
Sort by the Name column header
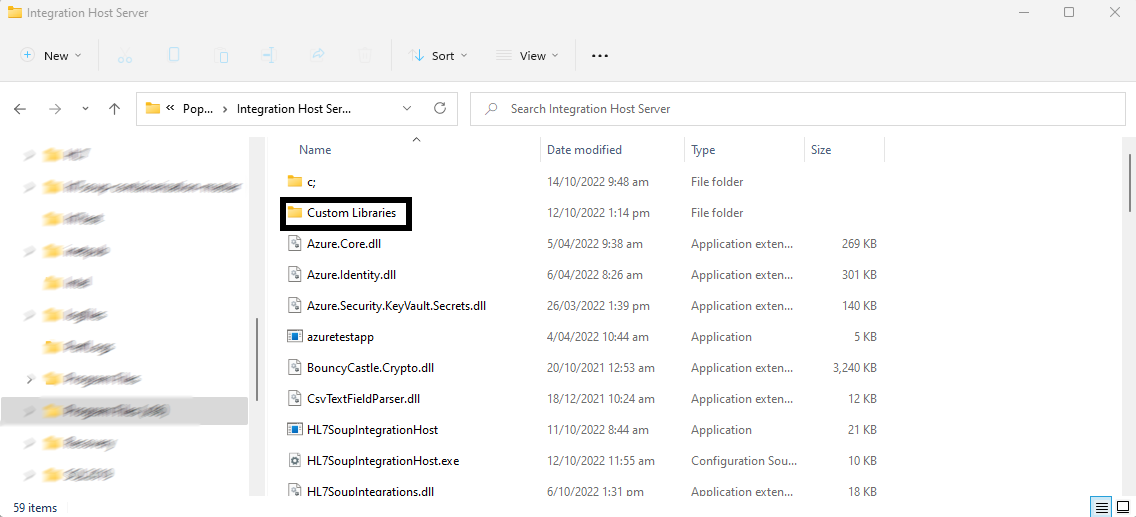point(315,150)
